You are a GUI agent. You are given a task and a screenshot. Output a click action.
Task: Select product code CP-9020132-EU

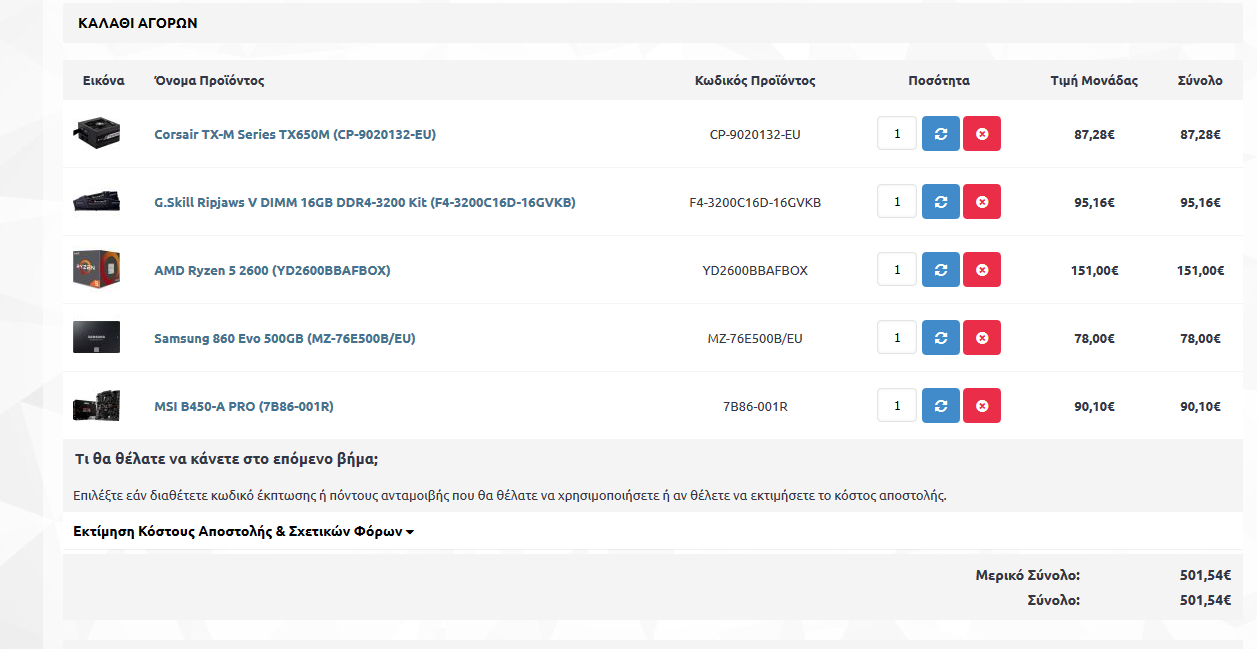[x=755, y=134]
